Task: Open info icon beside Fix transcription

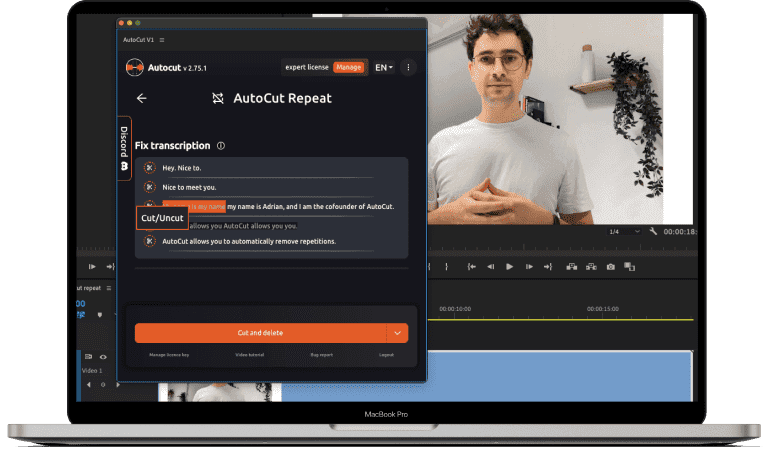Action: tap(221, 146)
